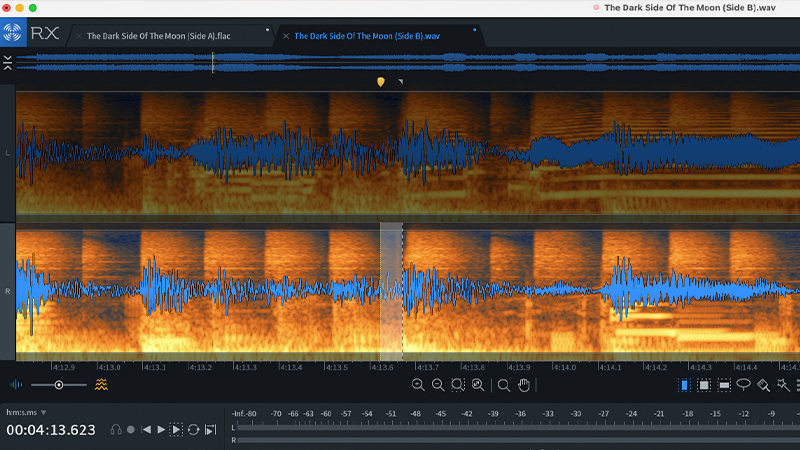The width and height of the screenshot is (800, 450).
Task: Toggle playhead follows playback icon
Action: pos(211,430)
